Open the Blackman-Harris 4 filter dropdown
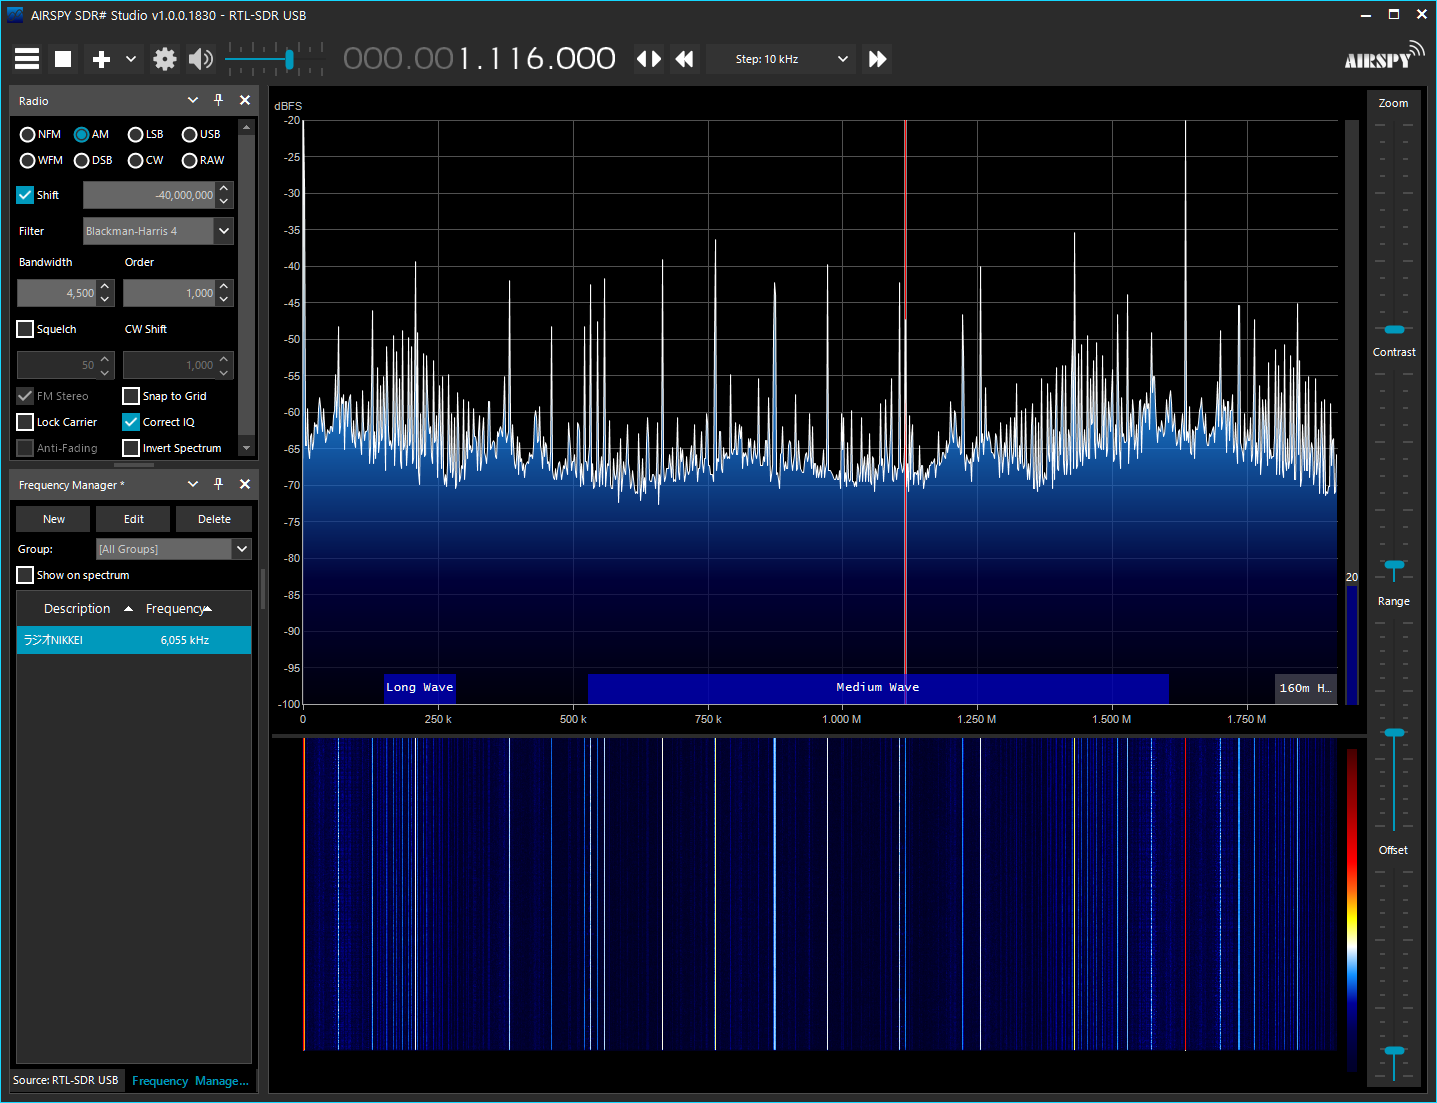Viewport: 1437px width, 1103px height. coord(158,231)
